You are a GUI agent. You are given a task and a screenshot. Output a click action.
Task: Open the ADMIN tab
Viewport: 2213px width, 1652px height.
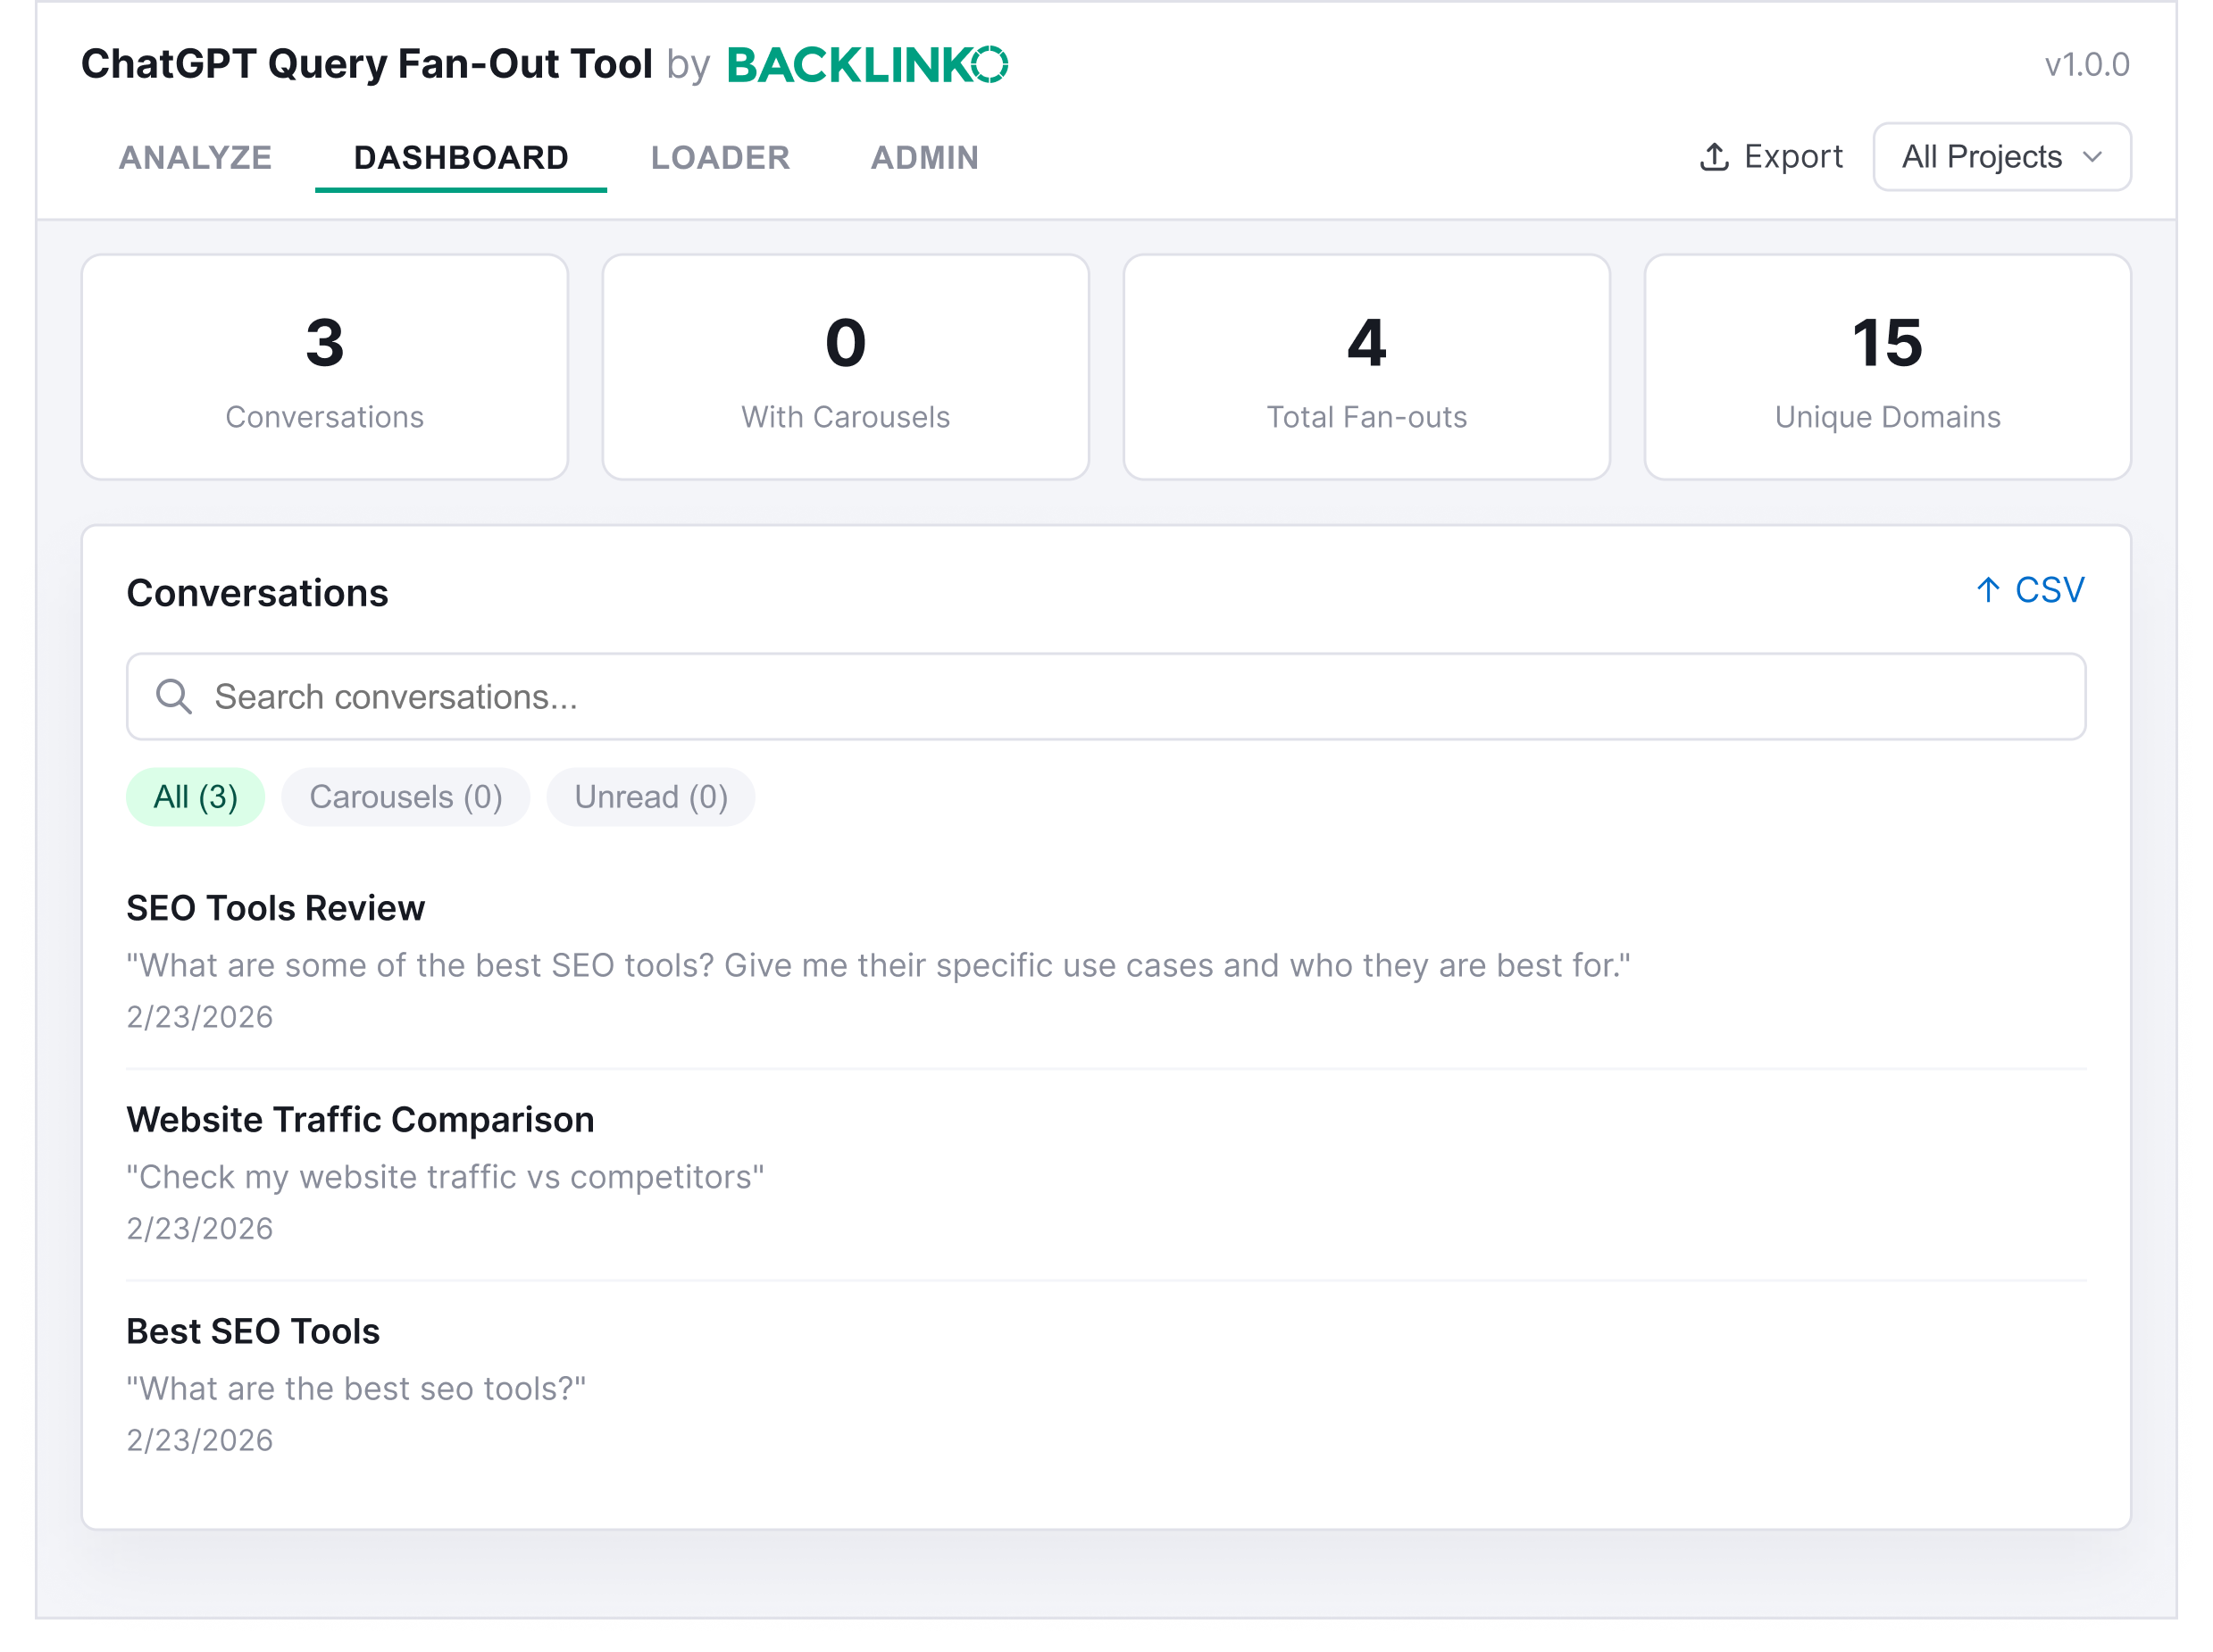coord(925,157)
